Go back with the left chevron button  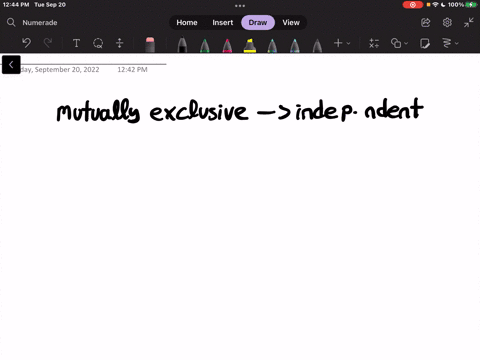(11, 64)
